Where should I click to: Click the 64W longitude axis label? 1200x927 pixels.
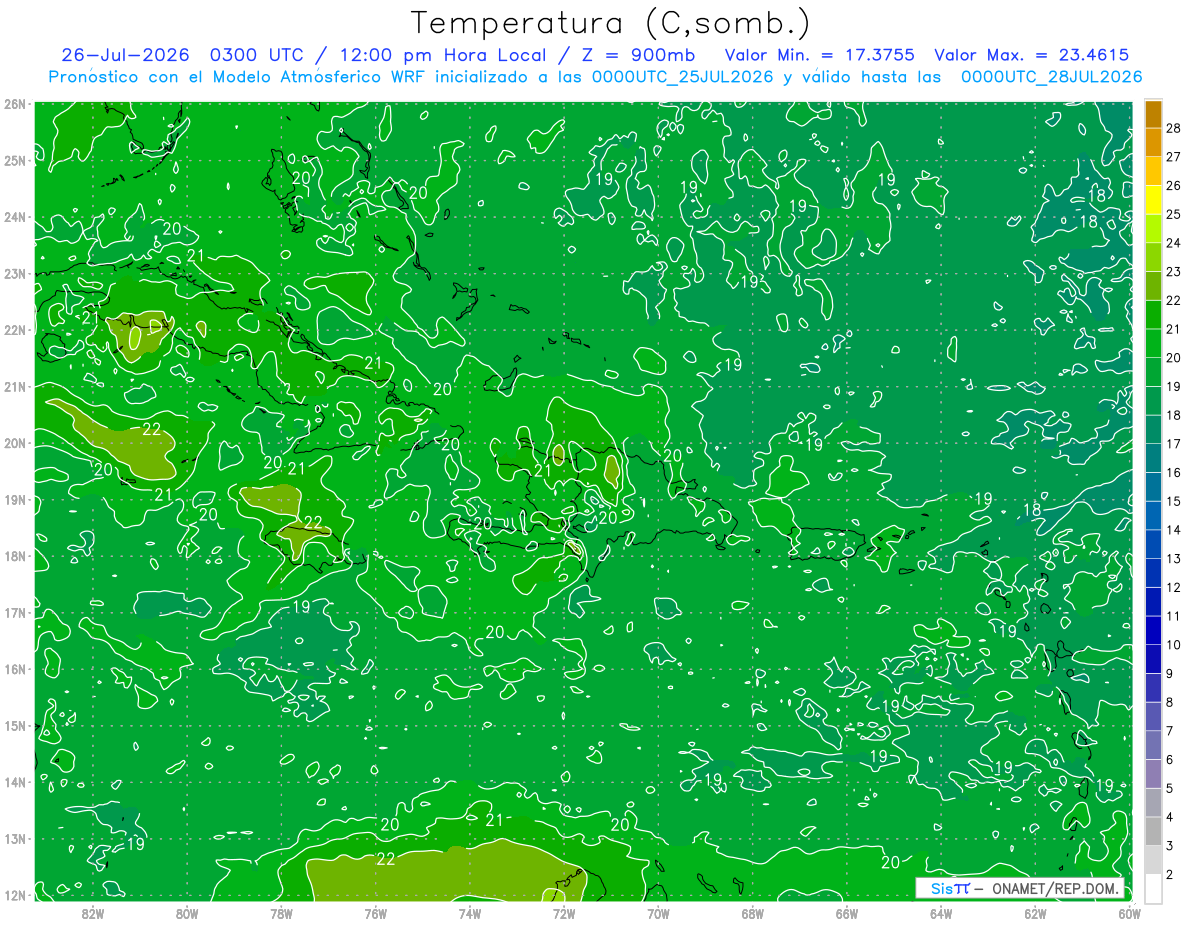click(941, 913)
